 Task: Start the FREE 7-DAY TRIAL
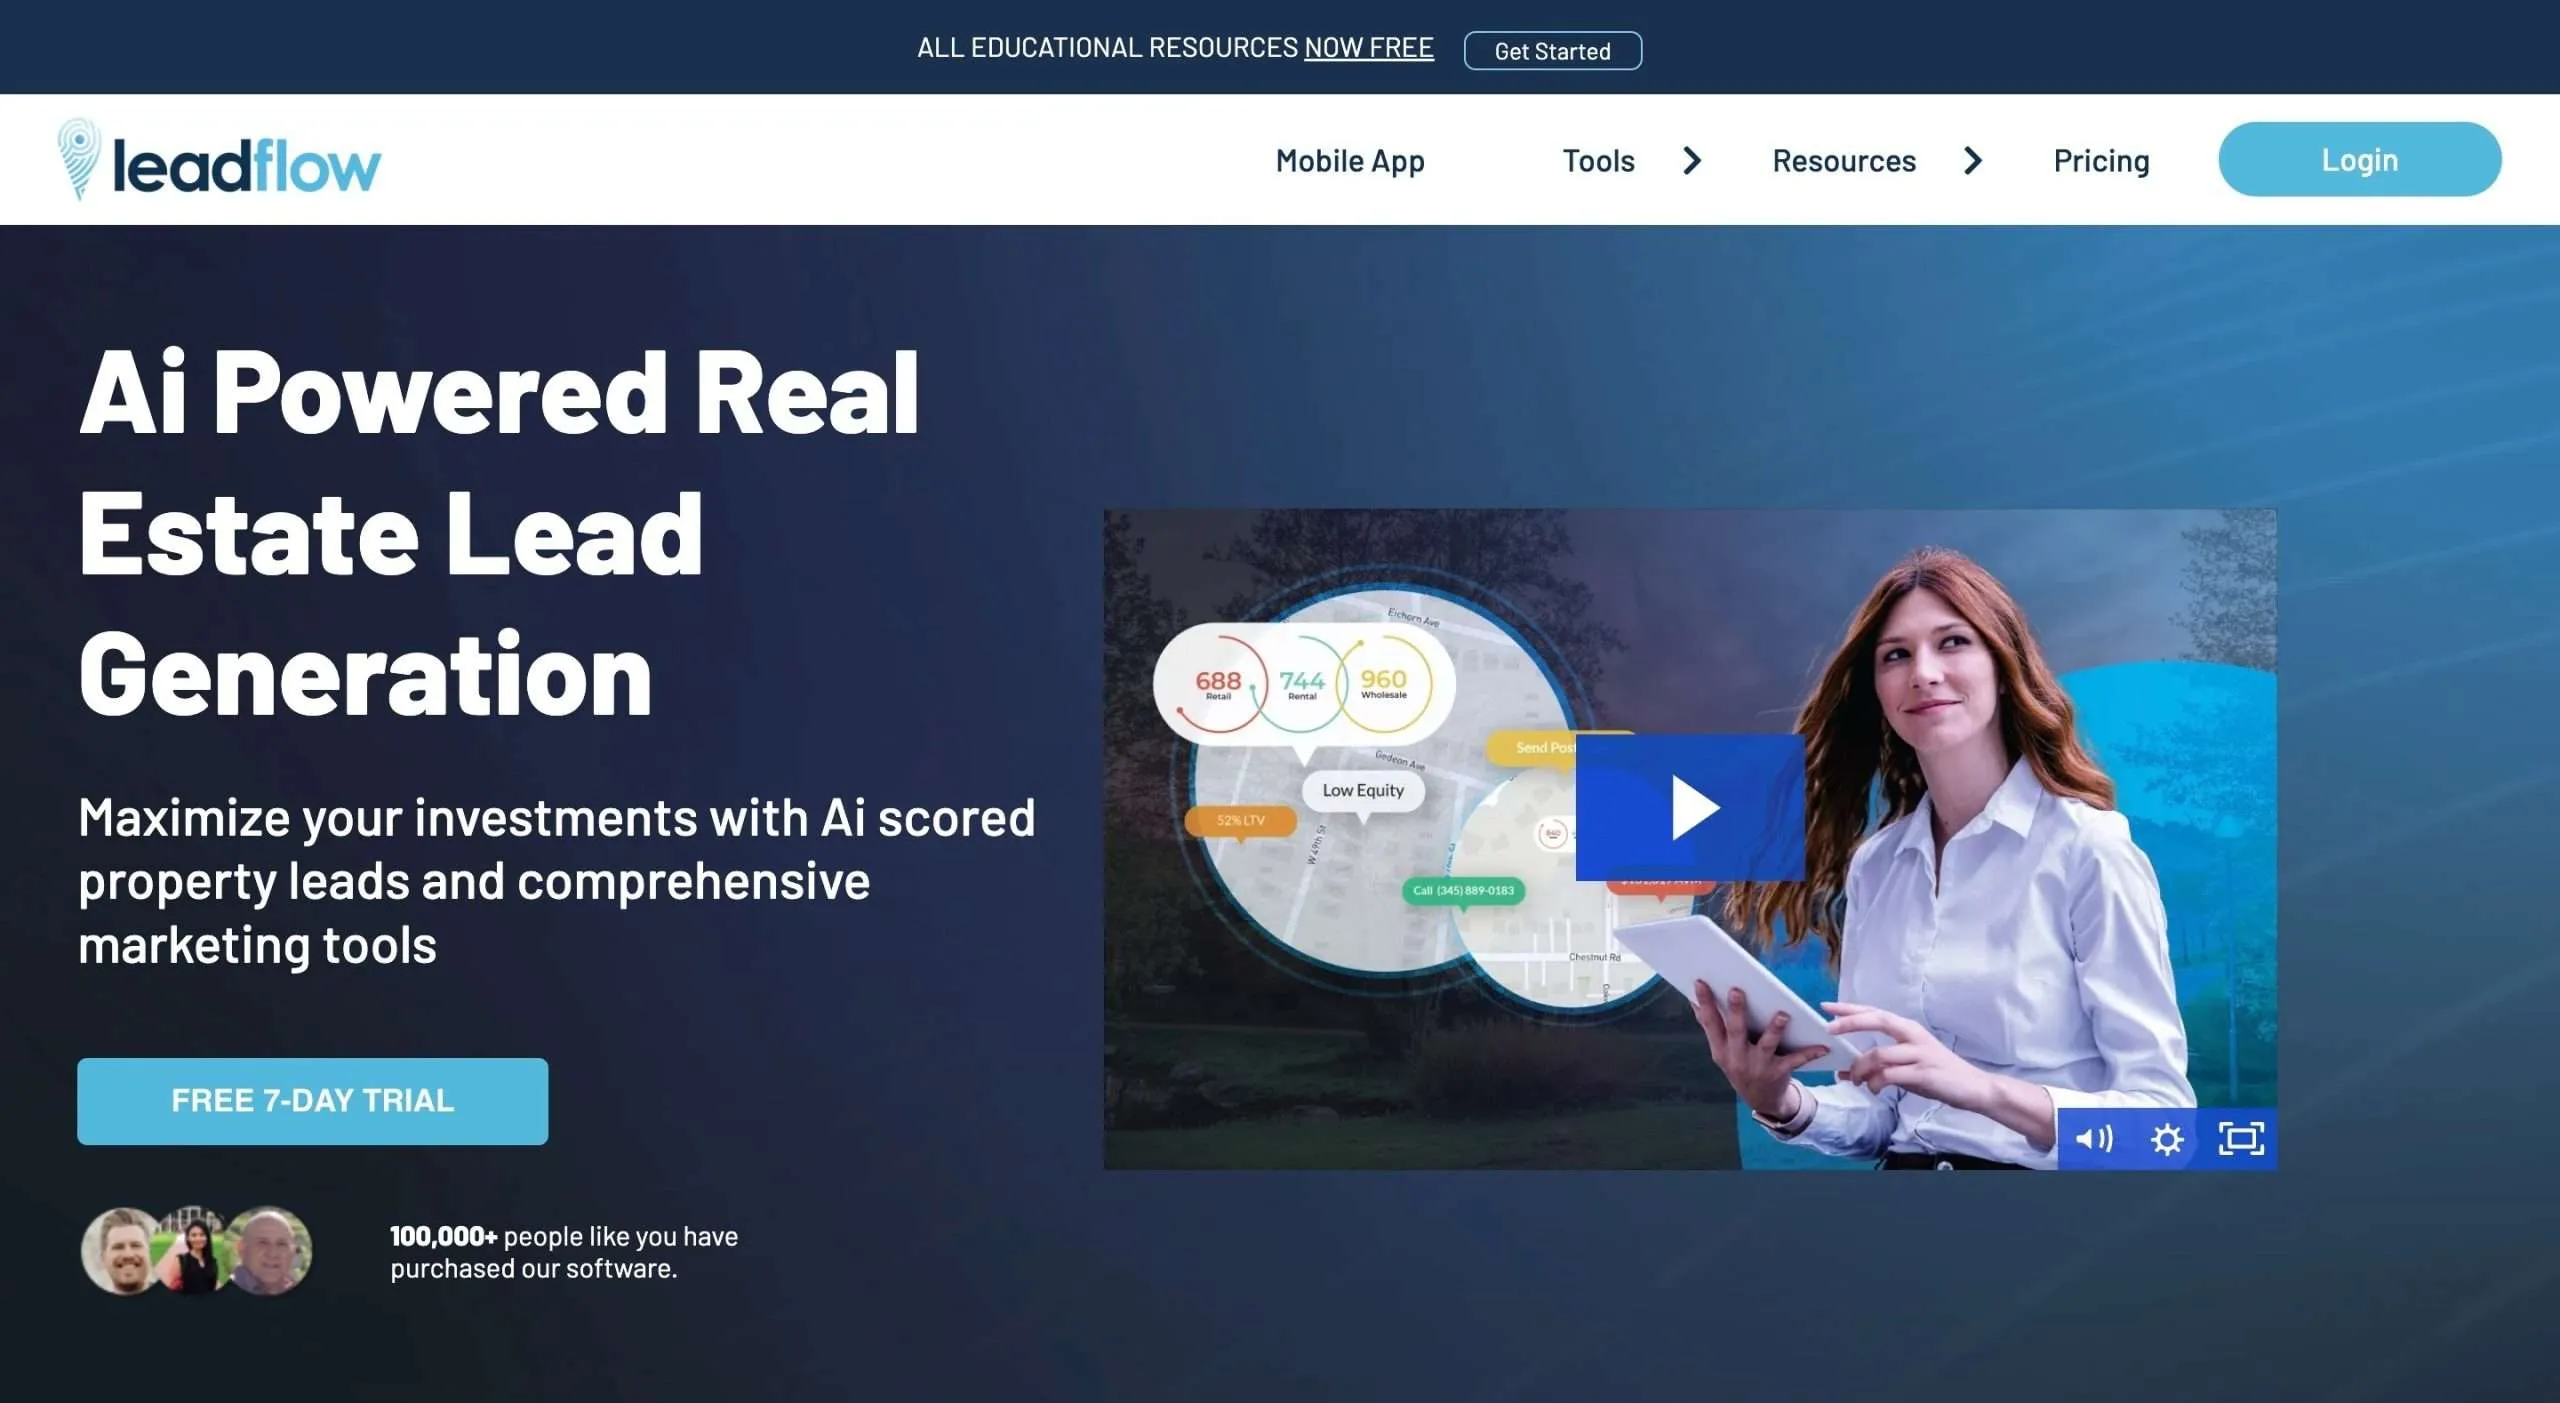(x=312, y=1101)
